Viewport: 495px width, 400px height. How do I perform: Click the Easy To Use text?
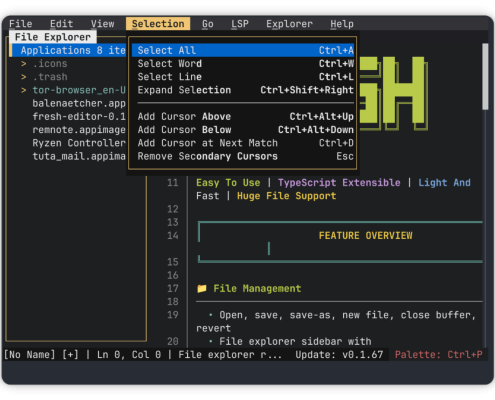point(228,183)
